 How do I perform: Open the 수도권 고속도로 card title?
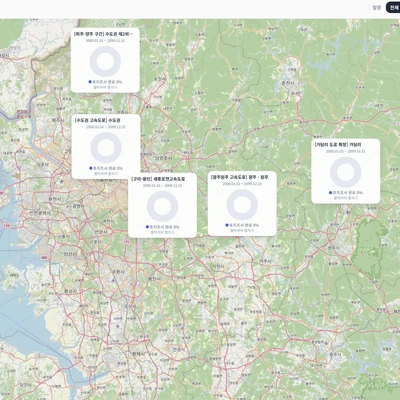pos(97,120)
